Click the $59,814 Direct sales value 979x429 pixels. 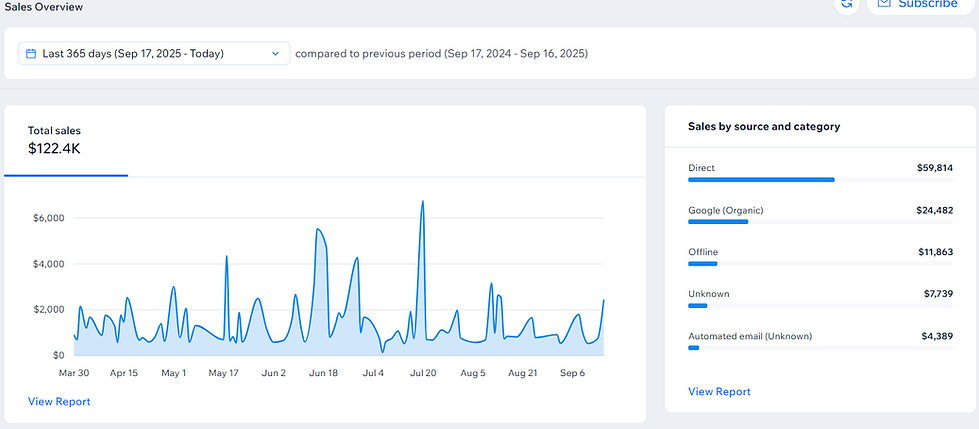(935, 168)
